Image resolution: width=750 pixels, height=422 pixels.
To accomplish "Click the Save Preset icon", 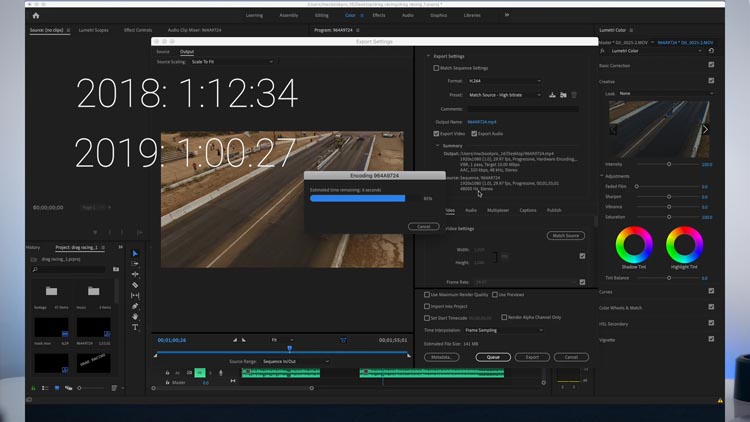I will [552, 95].
